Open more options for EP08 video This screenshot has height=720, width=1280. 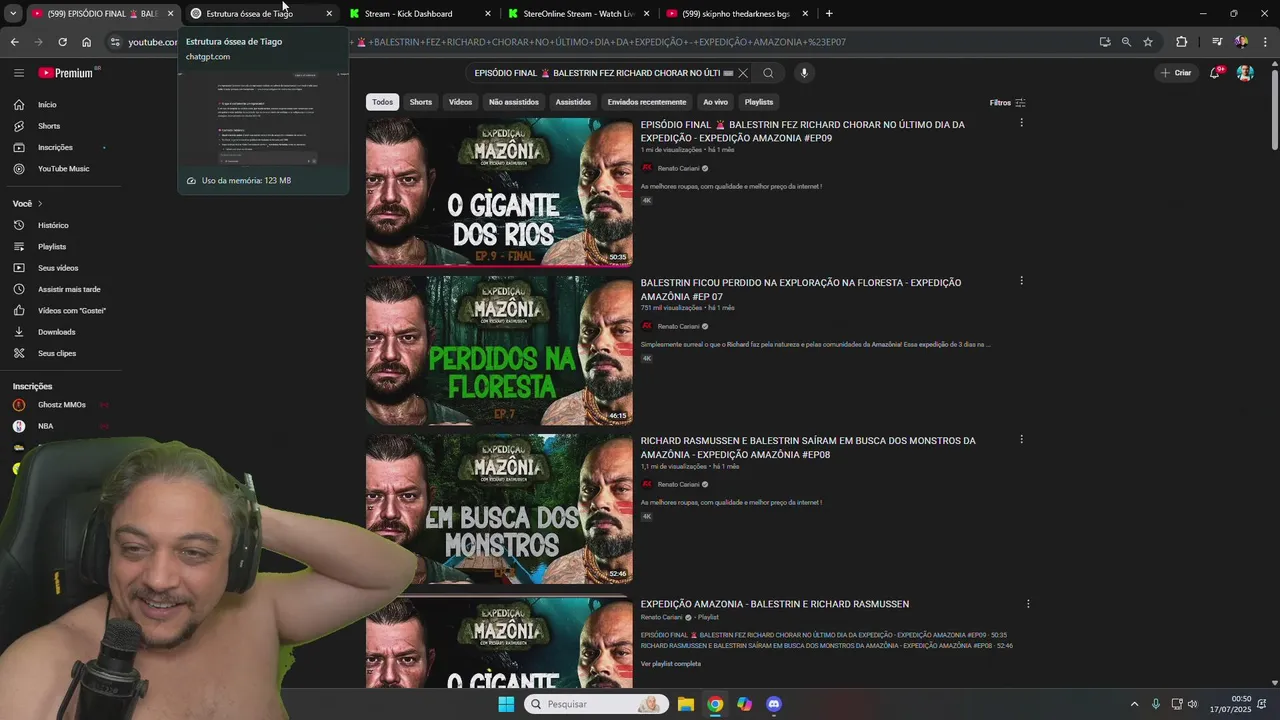1021,439
